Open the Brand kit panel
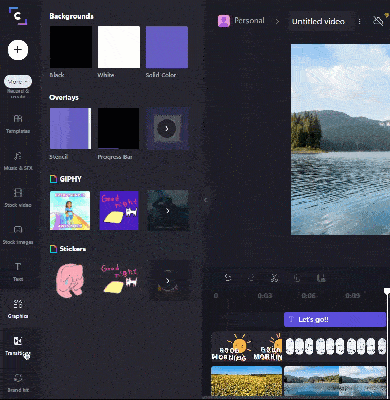The image size is (390, 400). point(18,383)
